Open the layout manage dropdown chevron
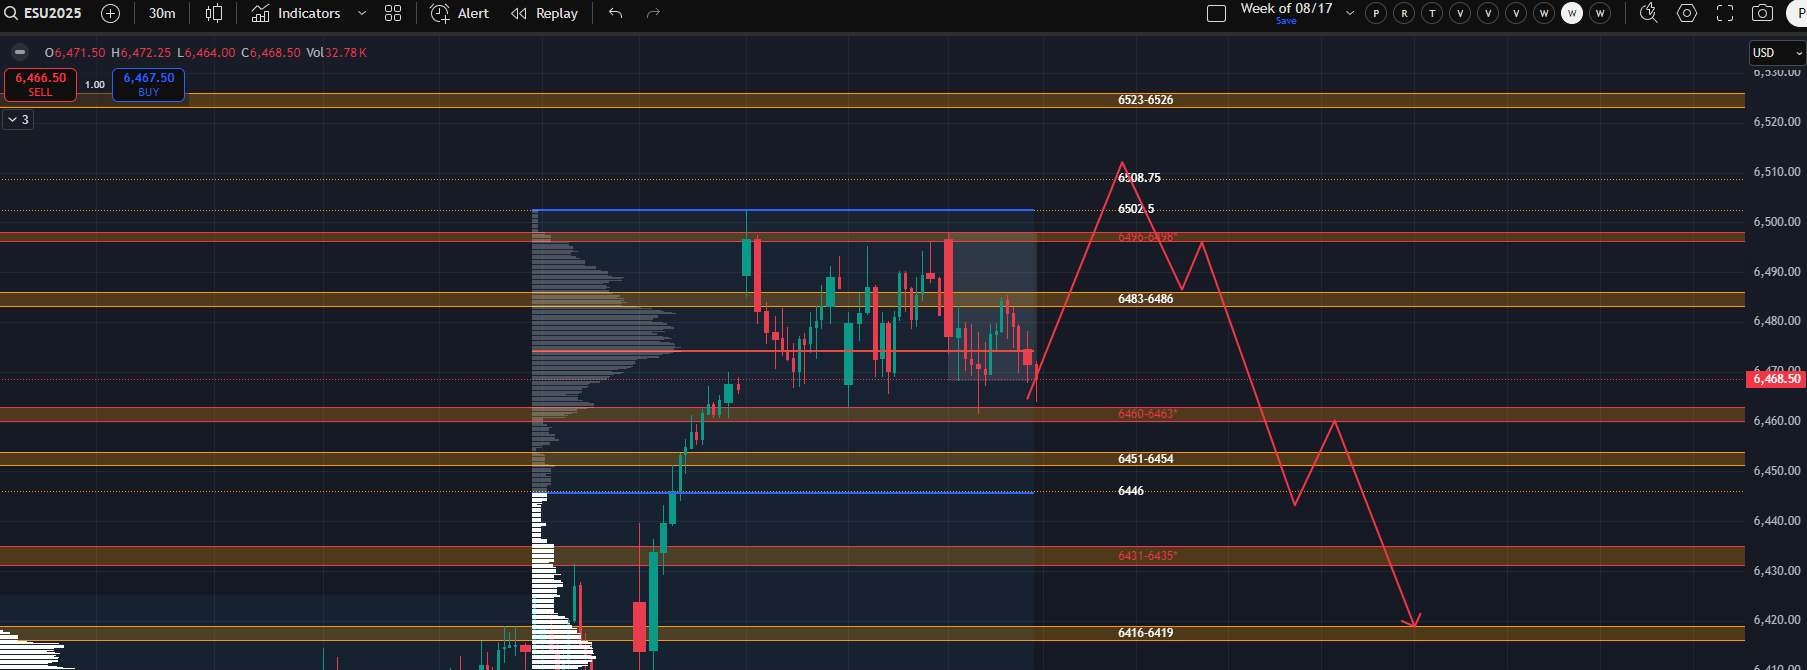The width and height of the screenshot is (1807, 670). tap(1350, 13)
